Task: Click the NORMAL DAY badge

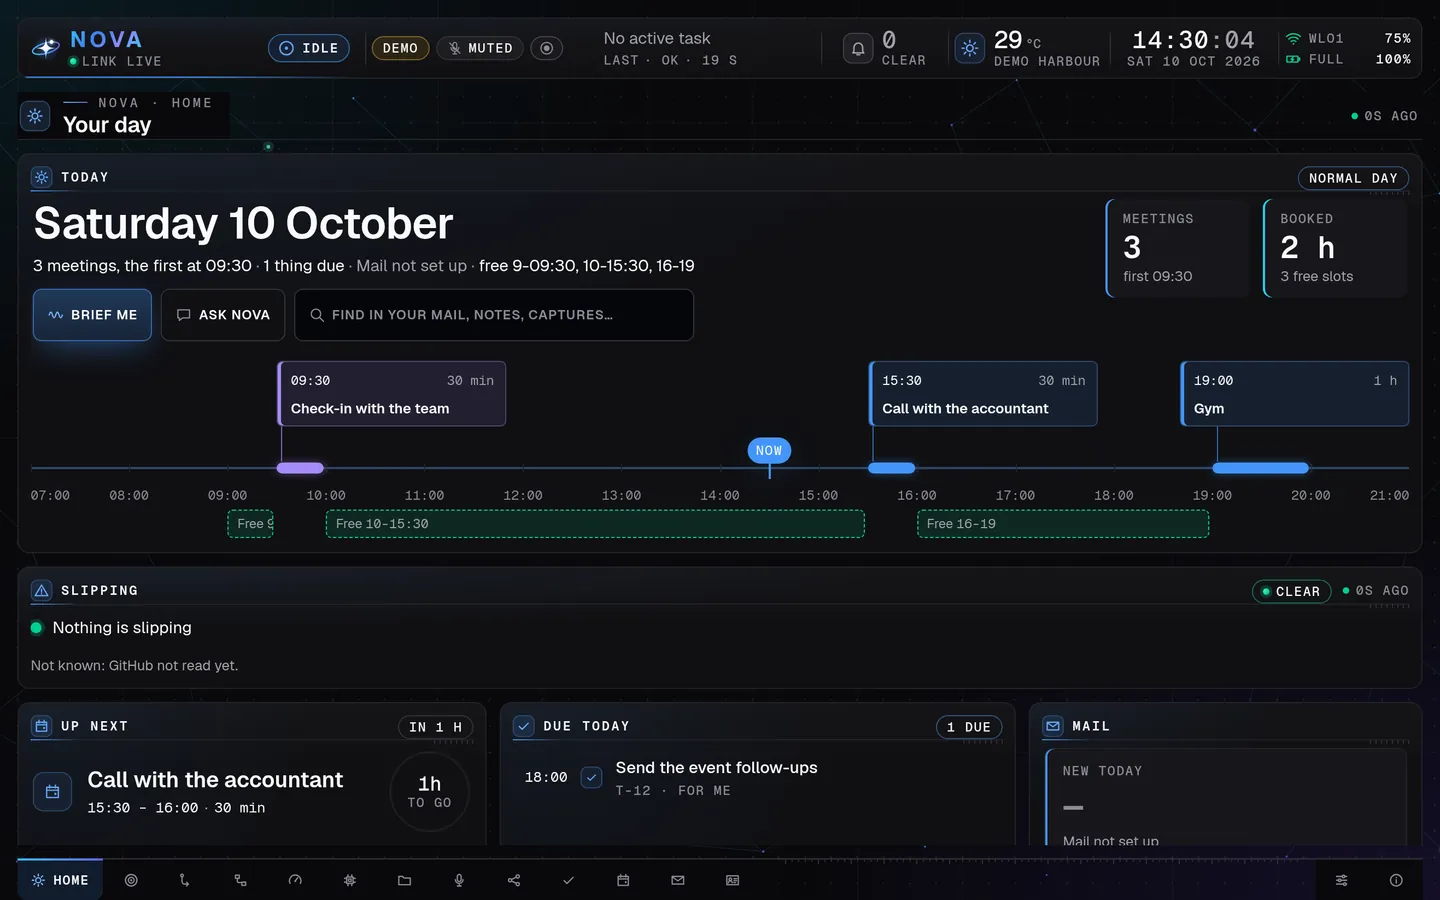Action: pyautogui.click(x=1353, y=178)
